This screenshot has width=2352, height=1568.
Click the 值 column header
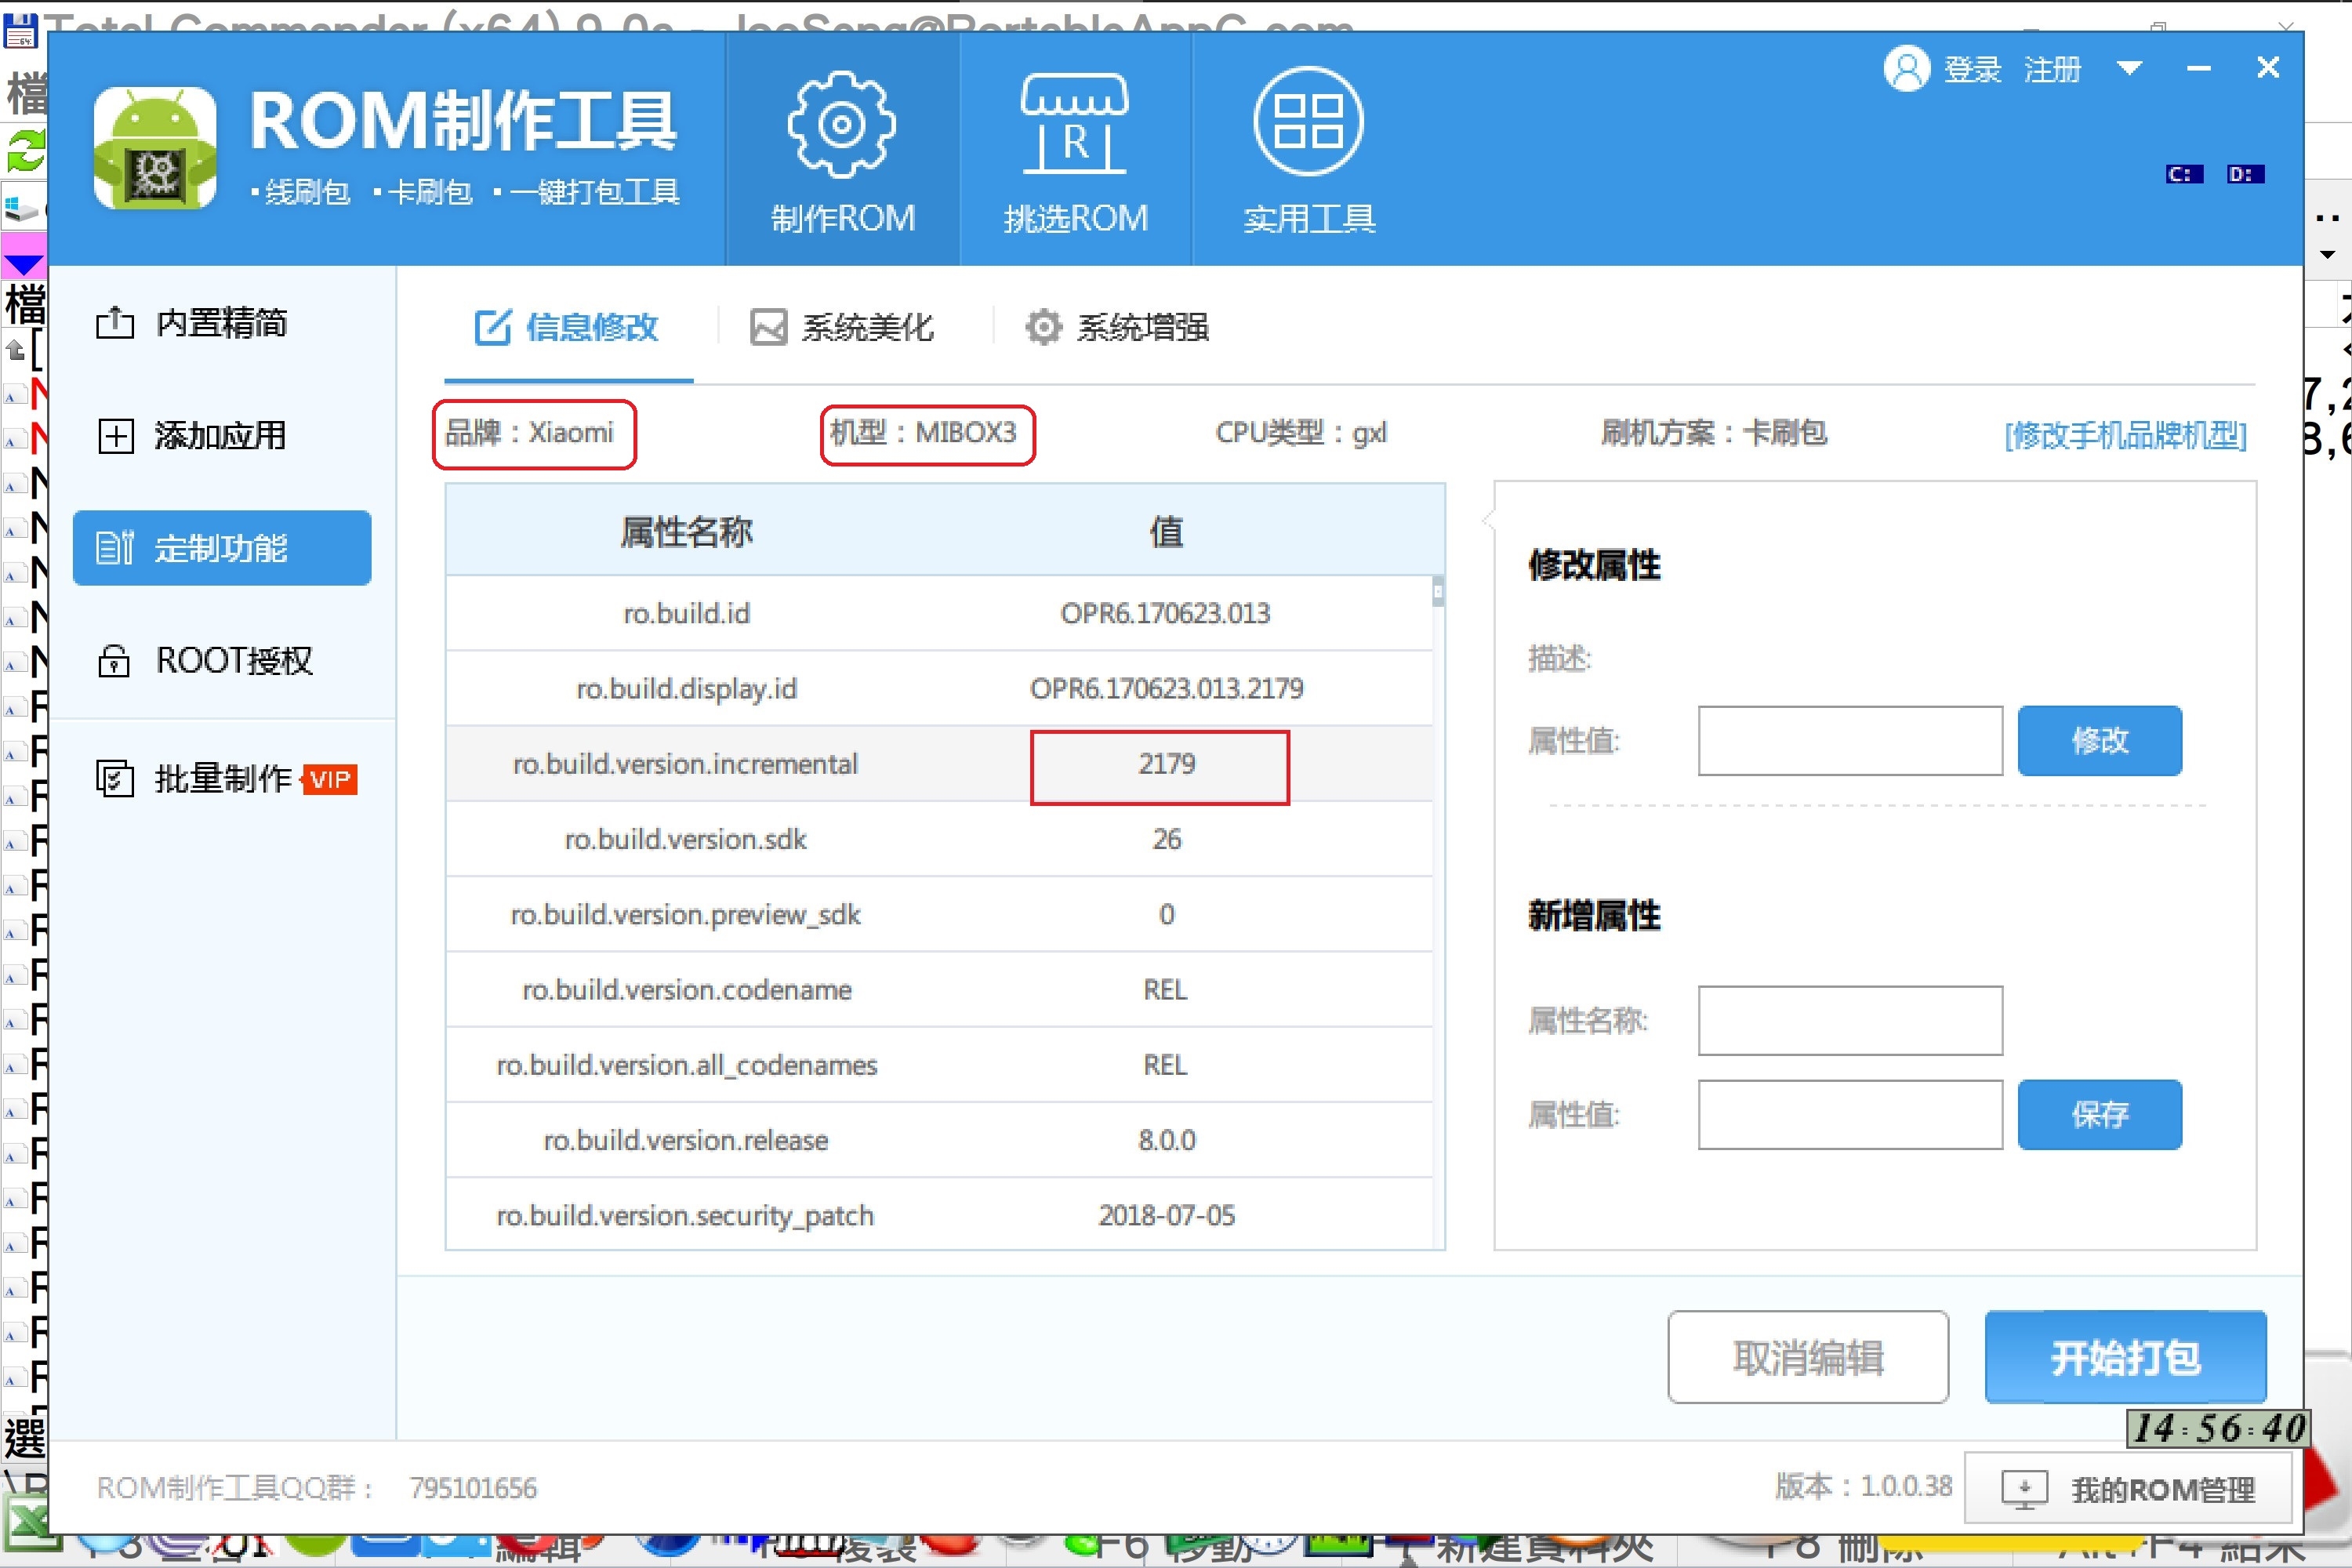tap(1166, 531)
